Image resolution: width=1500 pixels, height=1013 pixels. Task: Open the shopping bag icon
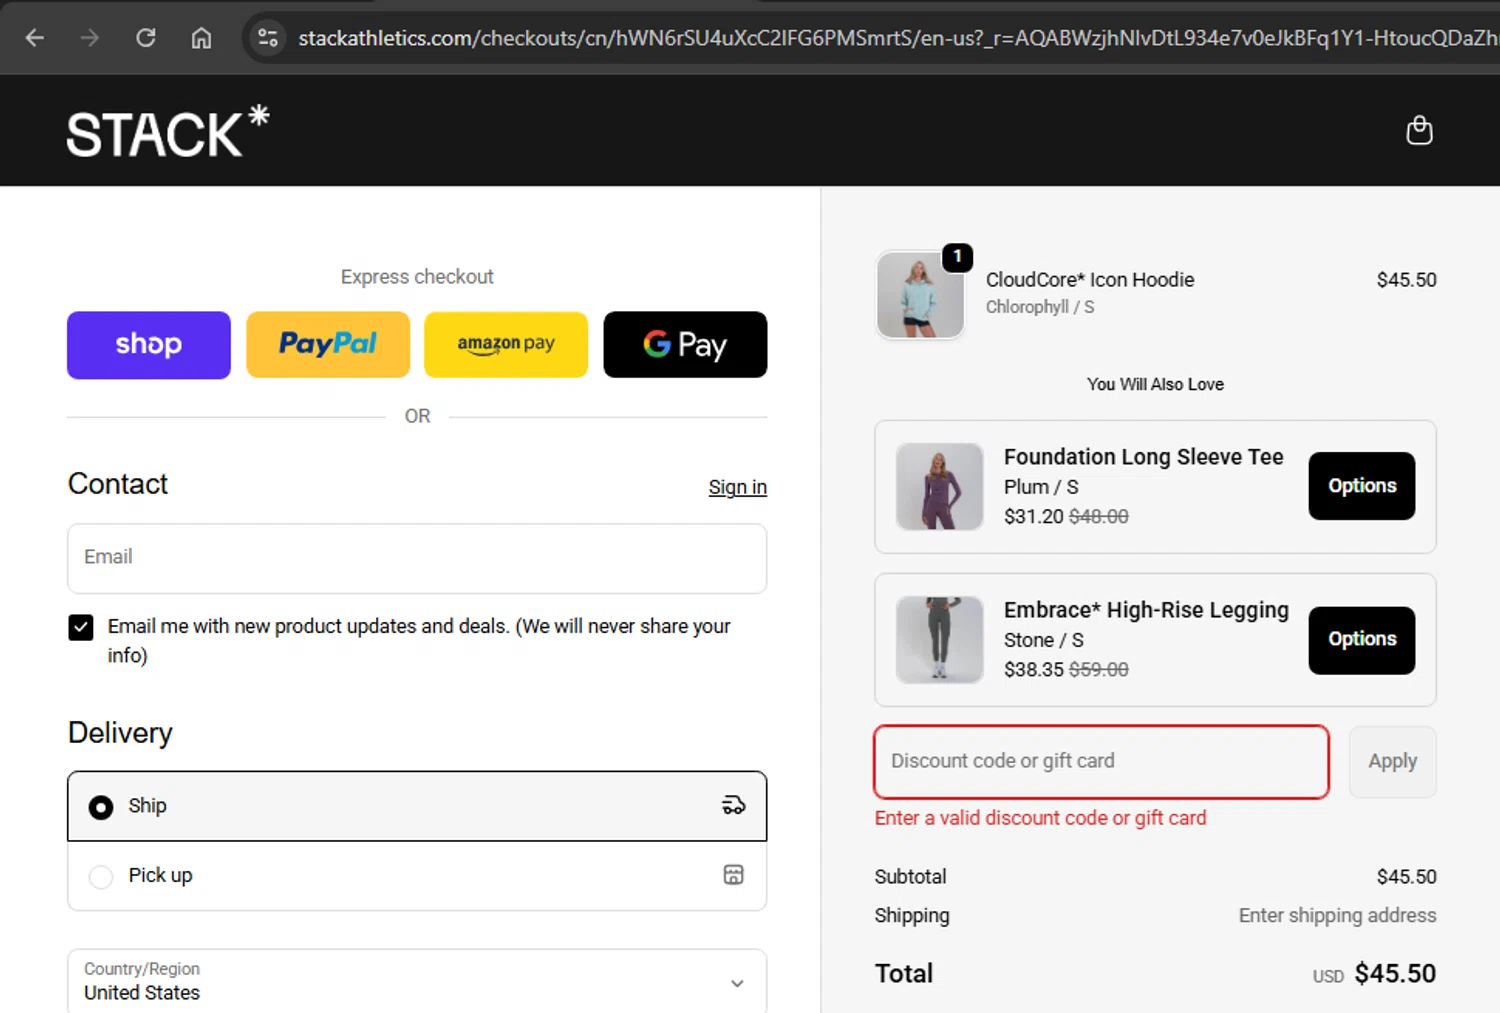click(1419, 130)
